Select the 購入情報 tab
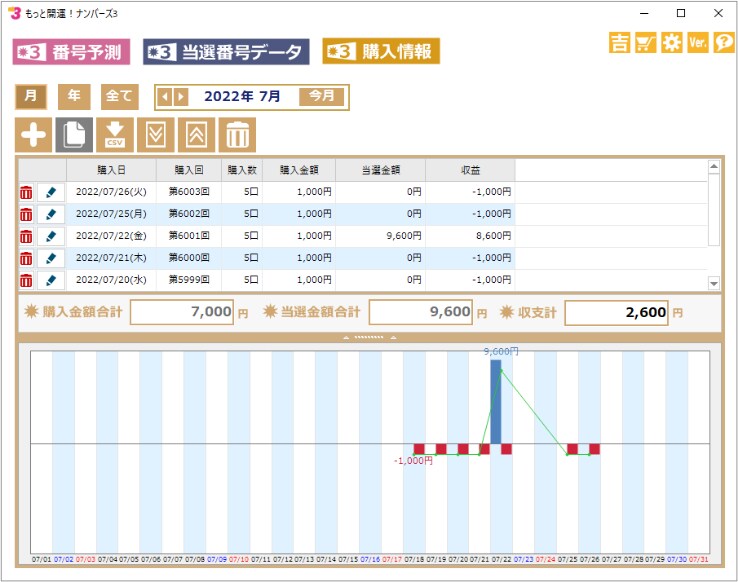Image resolution: width=738 pixels, height=582 pixels. (x=381, y=51)
